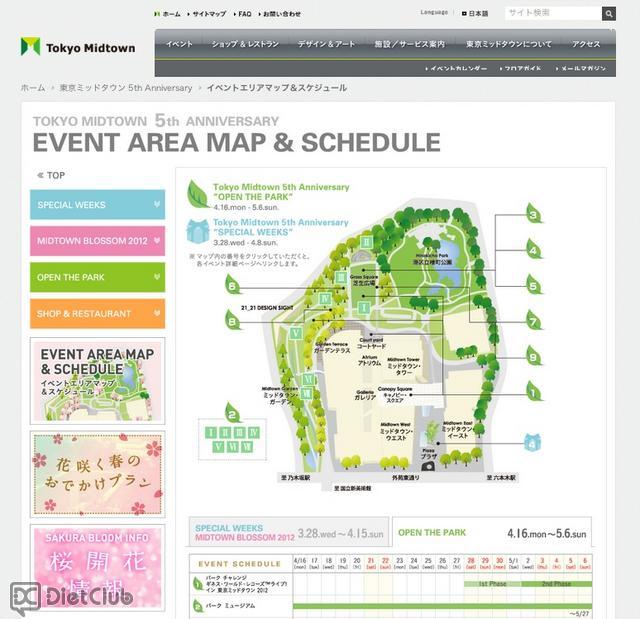Click green leaf marker number 6
The height and width of the screenshot is (619, 640).
(x=232, y=285)
